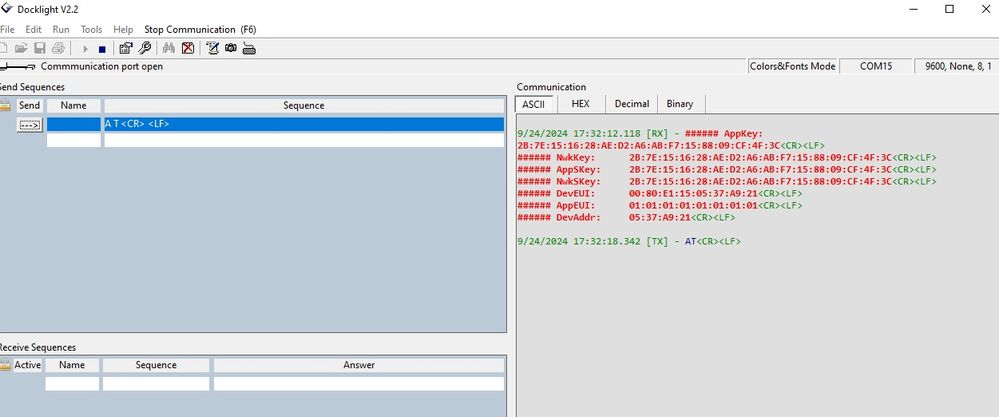Click the Save Project floppy disk icon
The image size is (999, 417).
pyautogui.click(x=40, y=48)
